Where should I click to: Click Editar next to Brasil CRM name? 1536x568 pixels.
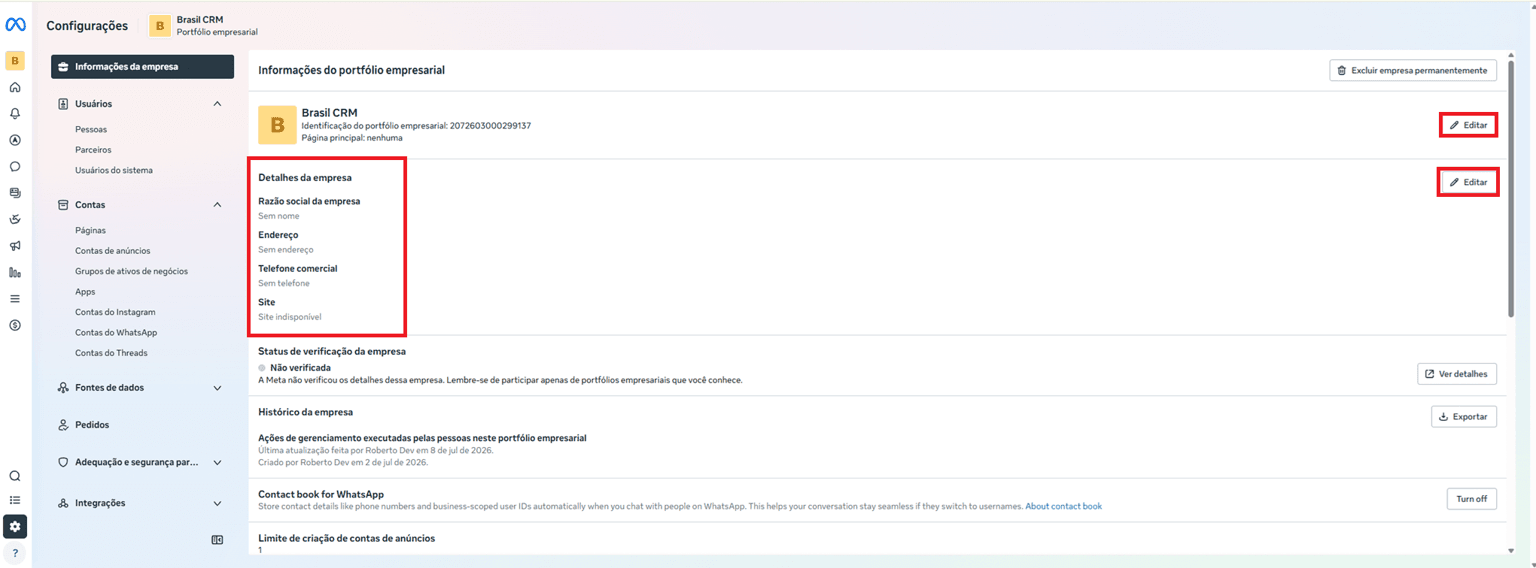1468,125
